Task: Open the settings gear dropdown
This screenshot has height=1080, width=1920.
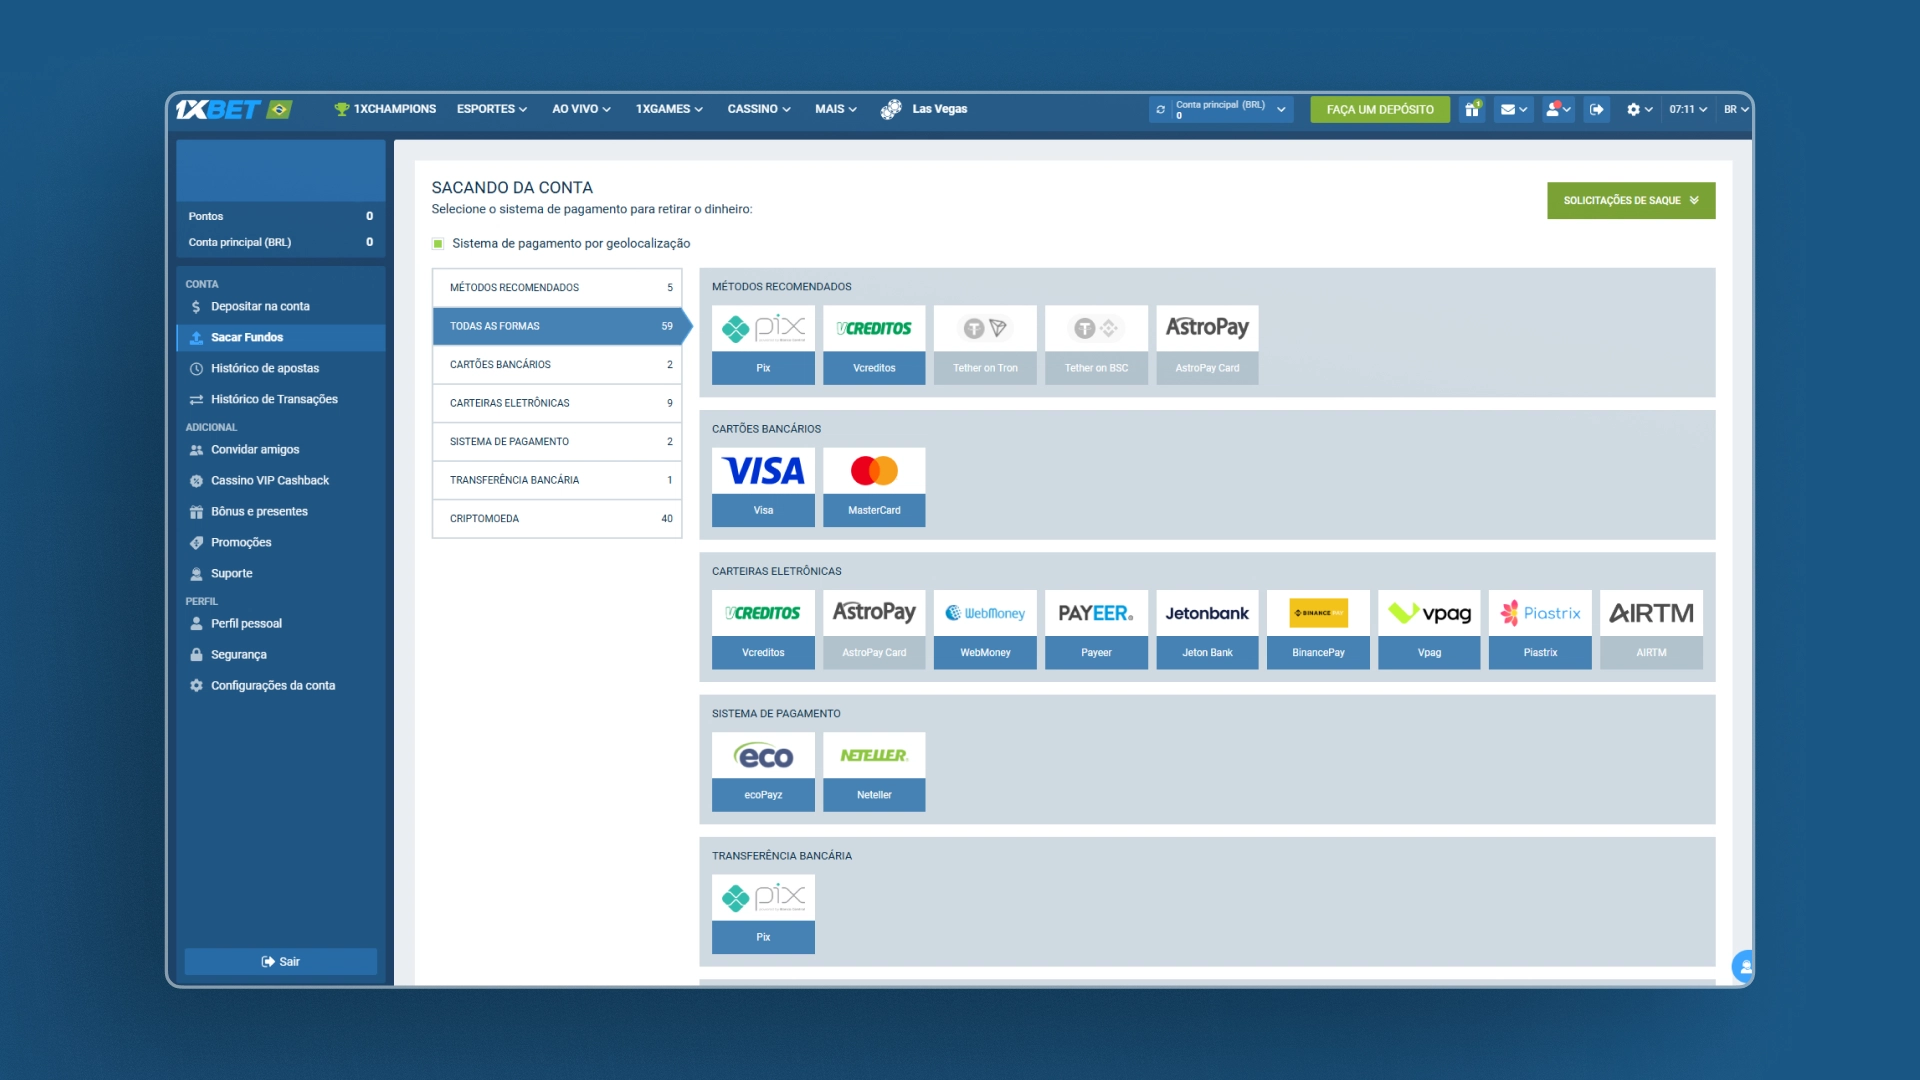Action: pos(1639,109)
